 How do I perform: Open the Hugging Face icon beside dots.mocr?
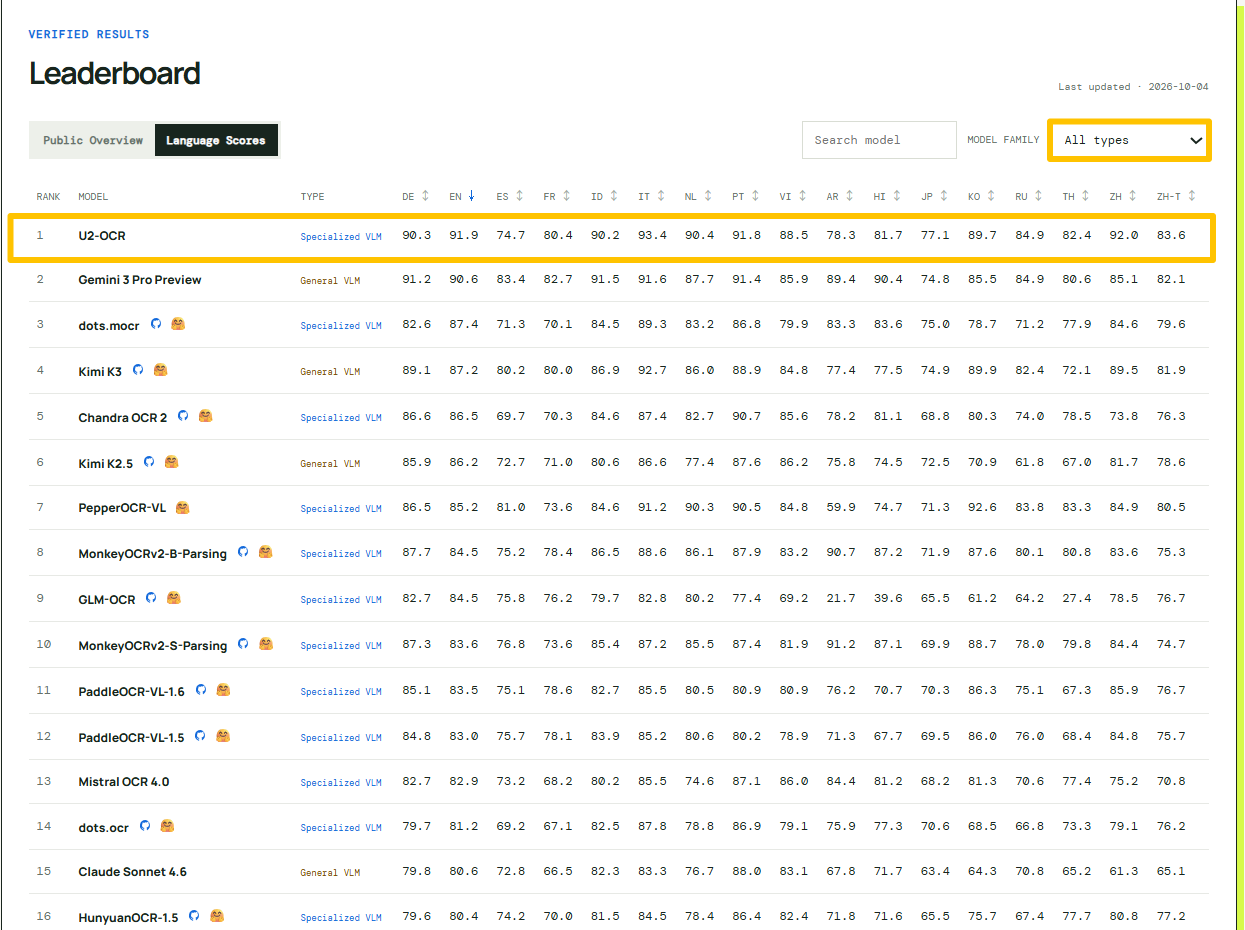[178, 324]
